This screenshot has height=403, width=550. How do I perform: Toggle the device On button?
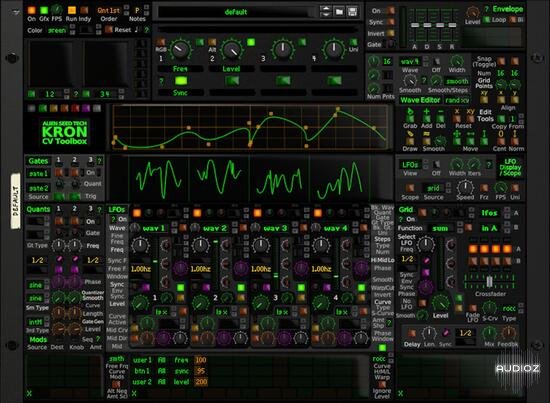tap(32, 10)
